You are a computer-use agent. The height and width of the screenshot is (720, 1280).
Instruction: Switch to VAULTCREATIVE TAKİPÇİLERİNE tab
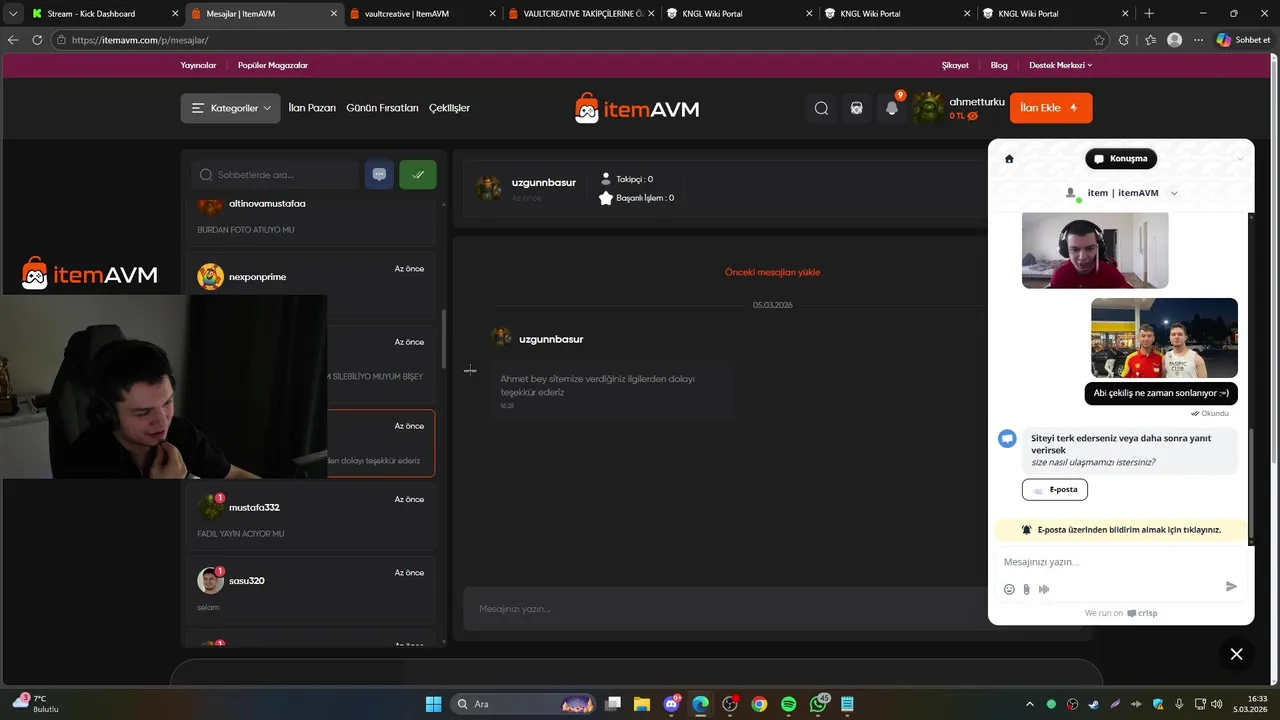(x=579, y=13)
